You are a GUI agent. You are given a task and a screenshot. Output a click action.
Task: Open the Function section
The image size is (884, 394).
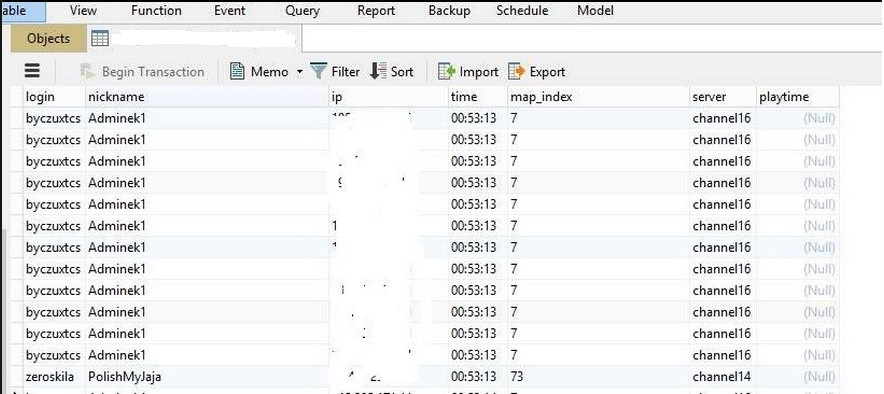(156, 10)
